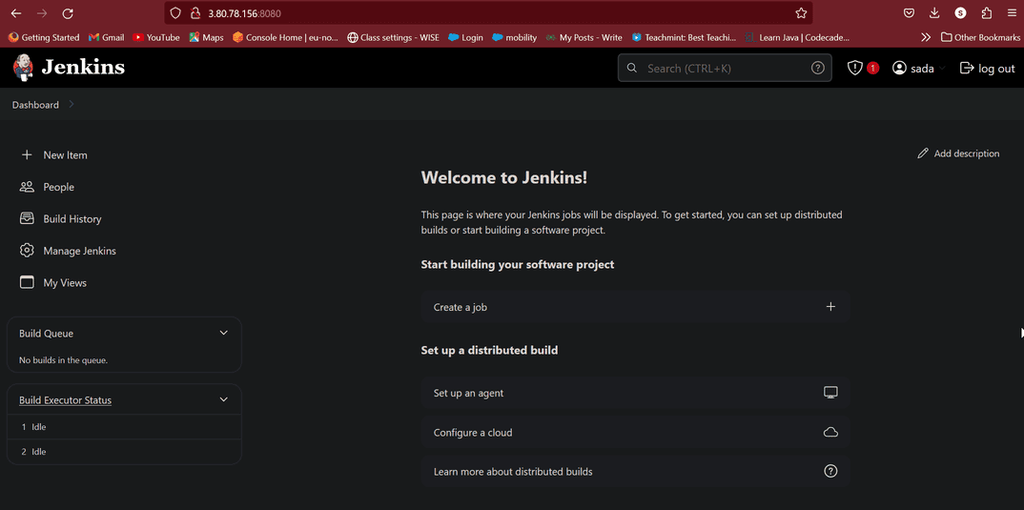Viewport: 1024px width, 510px height.
Task: Click the help icon on Learn more row
Action: 831,471
